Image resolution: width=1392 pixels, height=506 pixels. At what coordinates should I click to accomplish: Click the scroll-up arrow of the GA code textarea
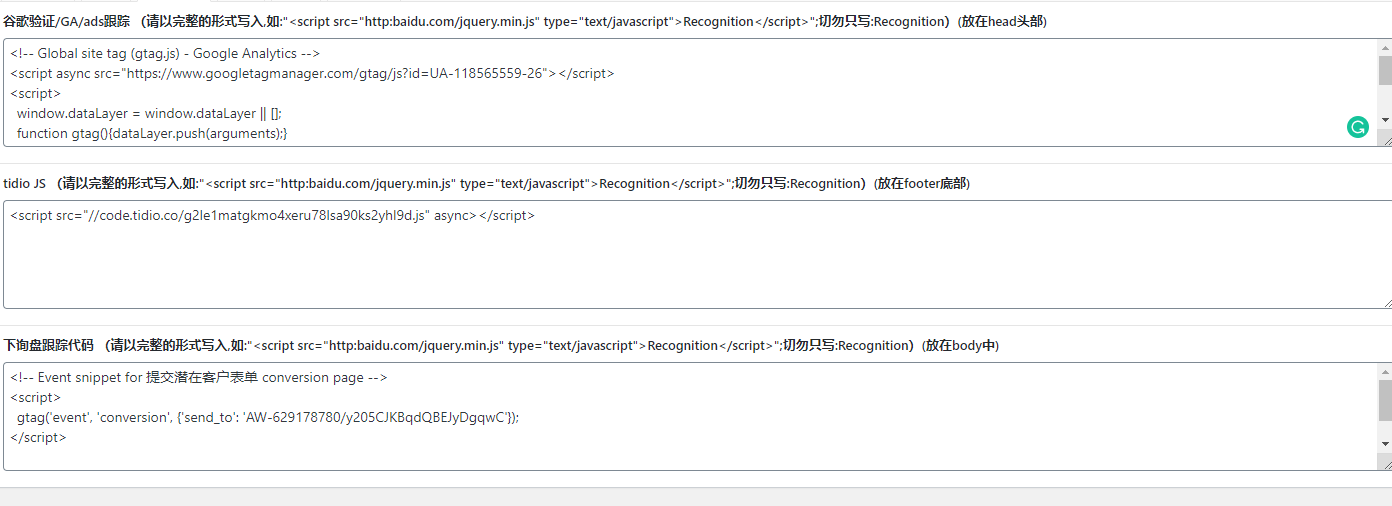(1385, 47)
